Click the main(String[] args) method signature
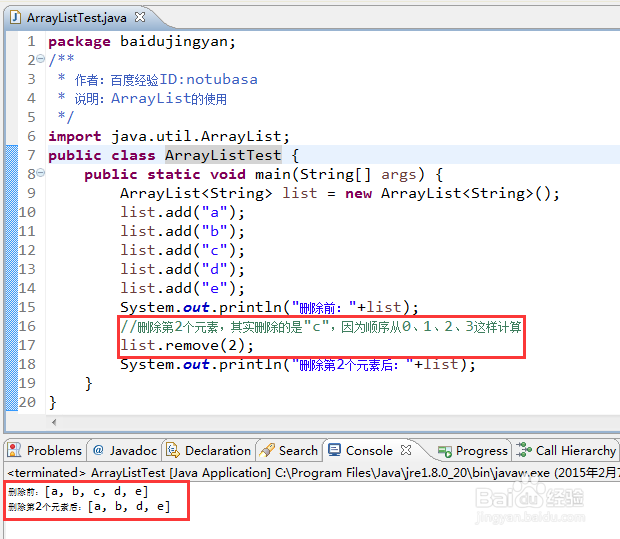 (x=340, y=174)
